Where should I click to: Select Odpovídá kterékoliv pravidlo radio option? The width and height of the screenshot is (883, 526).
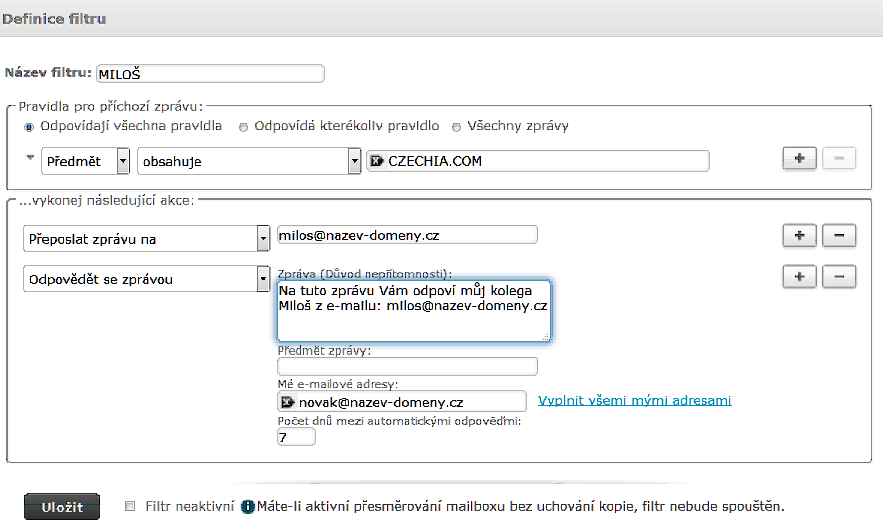click(244, 127)
